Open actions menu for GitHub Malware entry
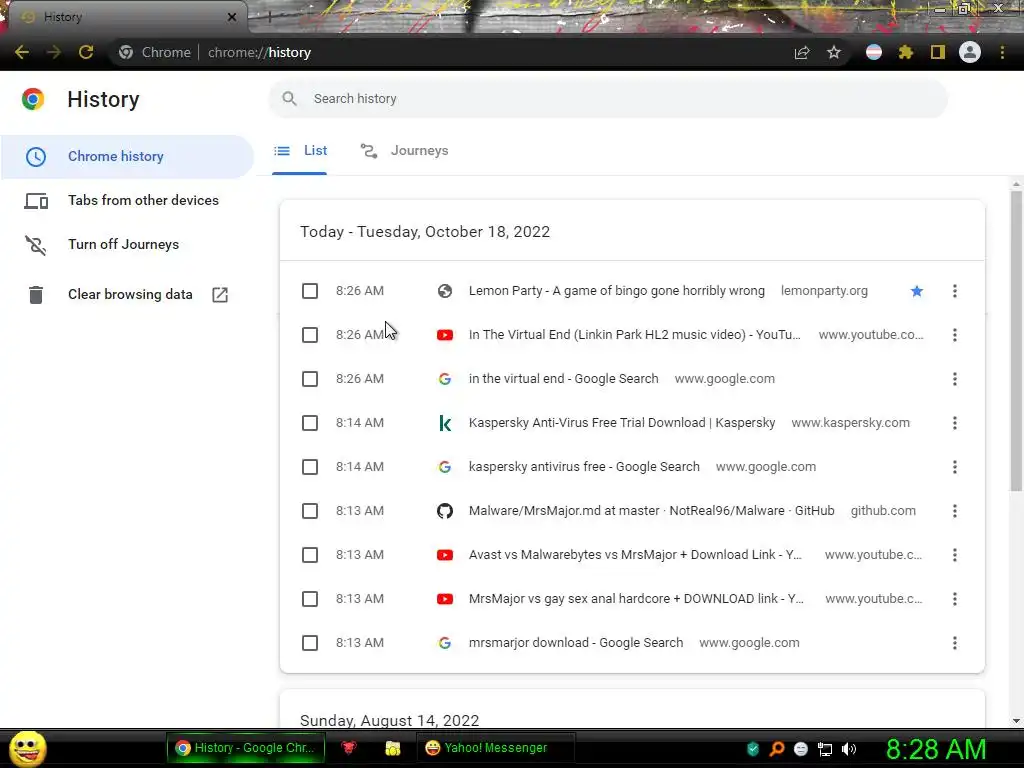Viewport: 1024px width, 768px height. pyautogui.click(x=955, y=511)
